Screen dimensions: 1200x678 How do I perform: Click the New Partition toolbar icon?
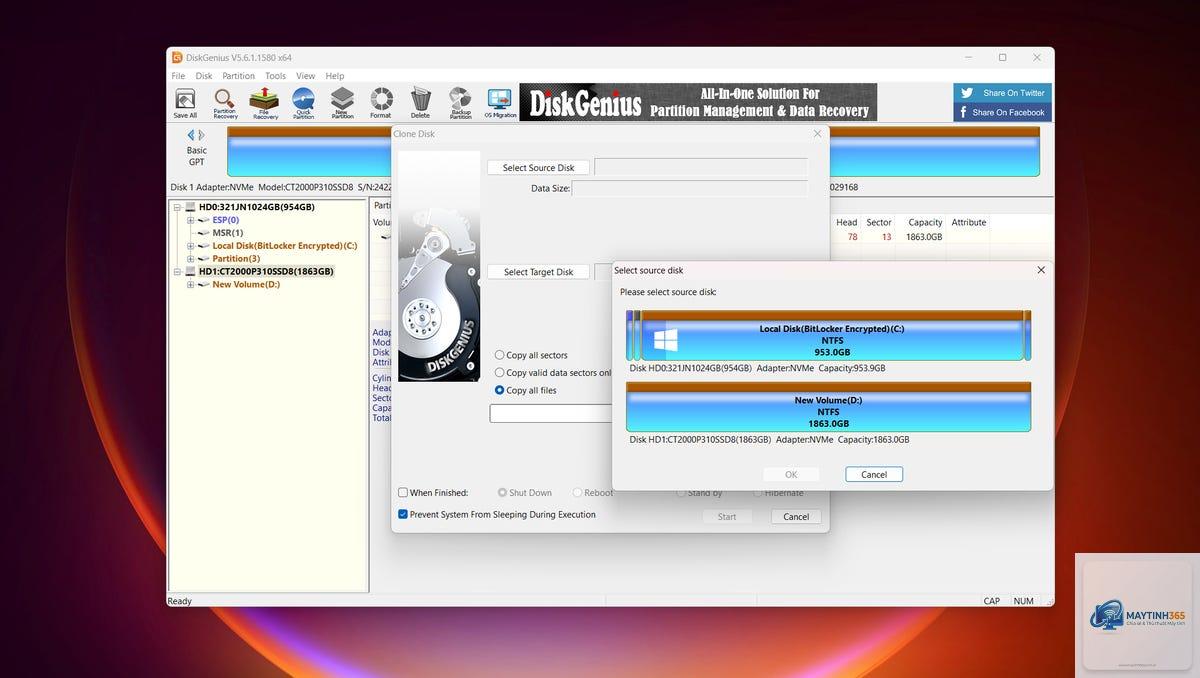[x=342, y=103]
